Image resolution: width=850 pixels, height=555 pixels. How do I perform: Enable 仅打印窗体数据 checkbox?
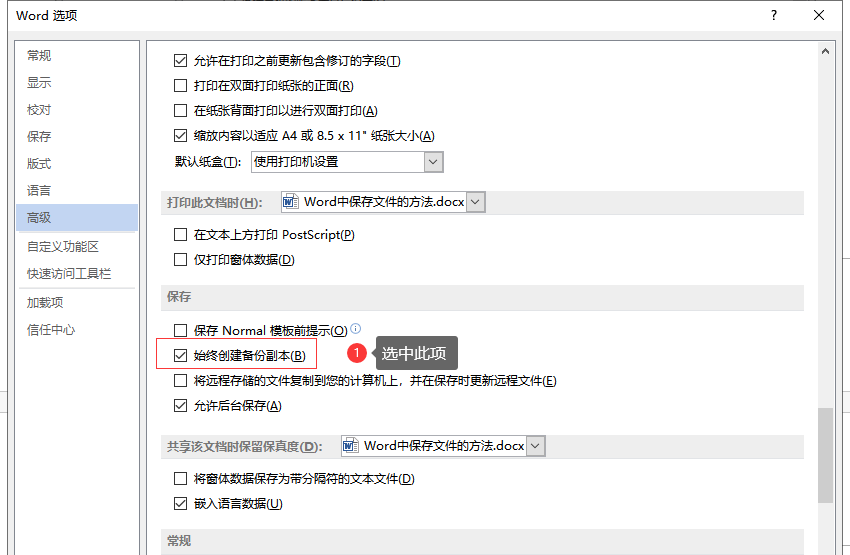tap(181, 260)
